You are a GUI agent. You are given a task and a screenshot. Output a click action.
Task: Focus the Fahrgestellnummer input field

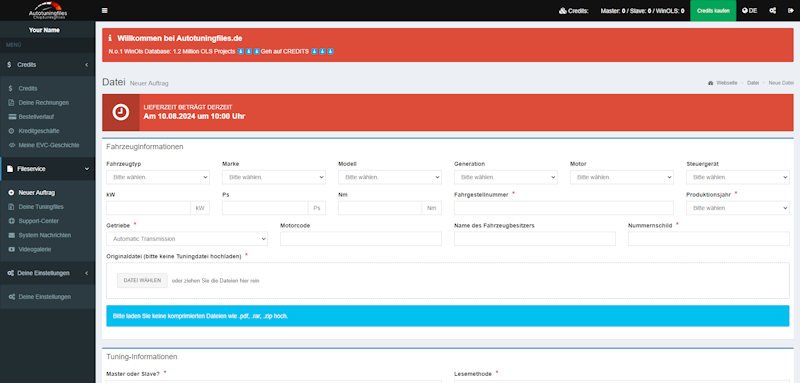564,208
